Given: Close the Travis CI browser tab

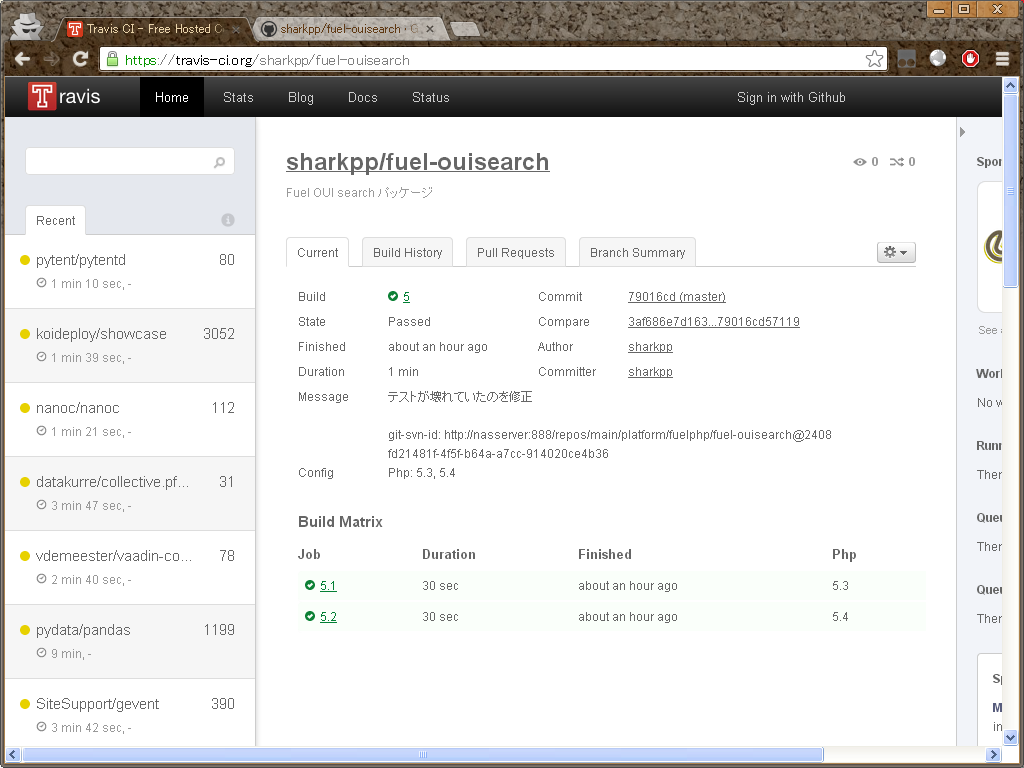Looking at the screenshot, I should tap(236, 29).
